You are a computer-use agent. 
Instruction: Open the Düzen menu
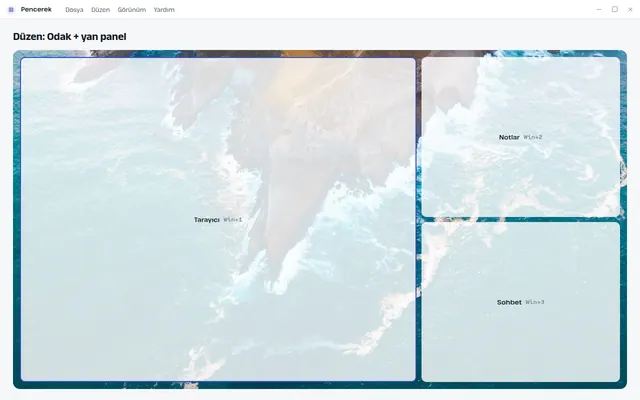click(100, 9)
